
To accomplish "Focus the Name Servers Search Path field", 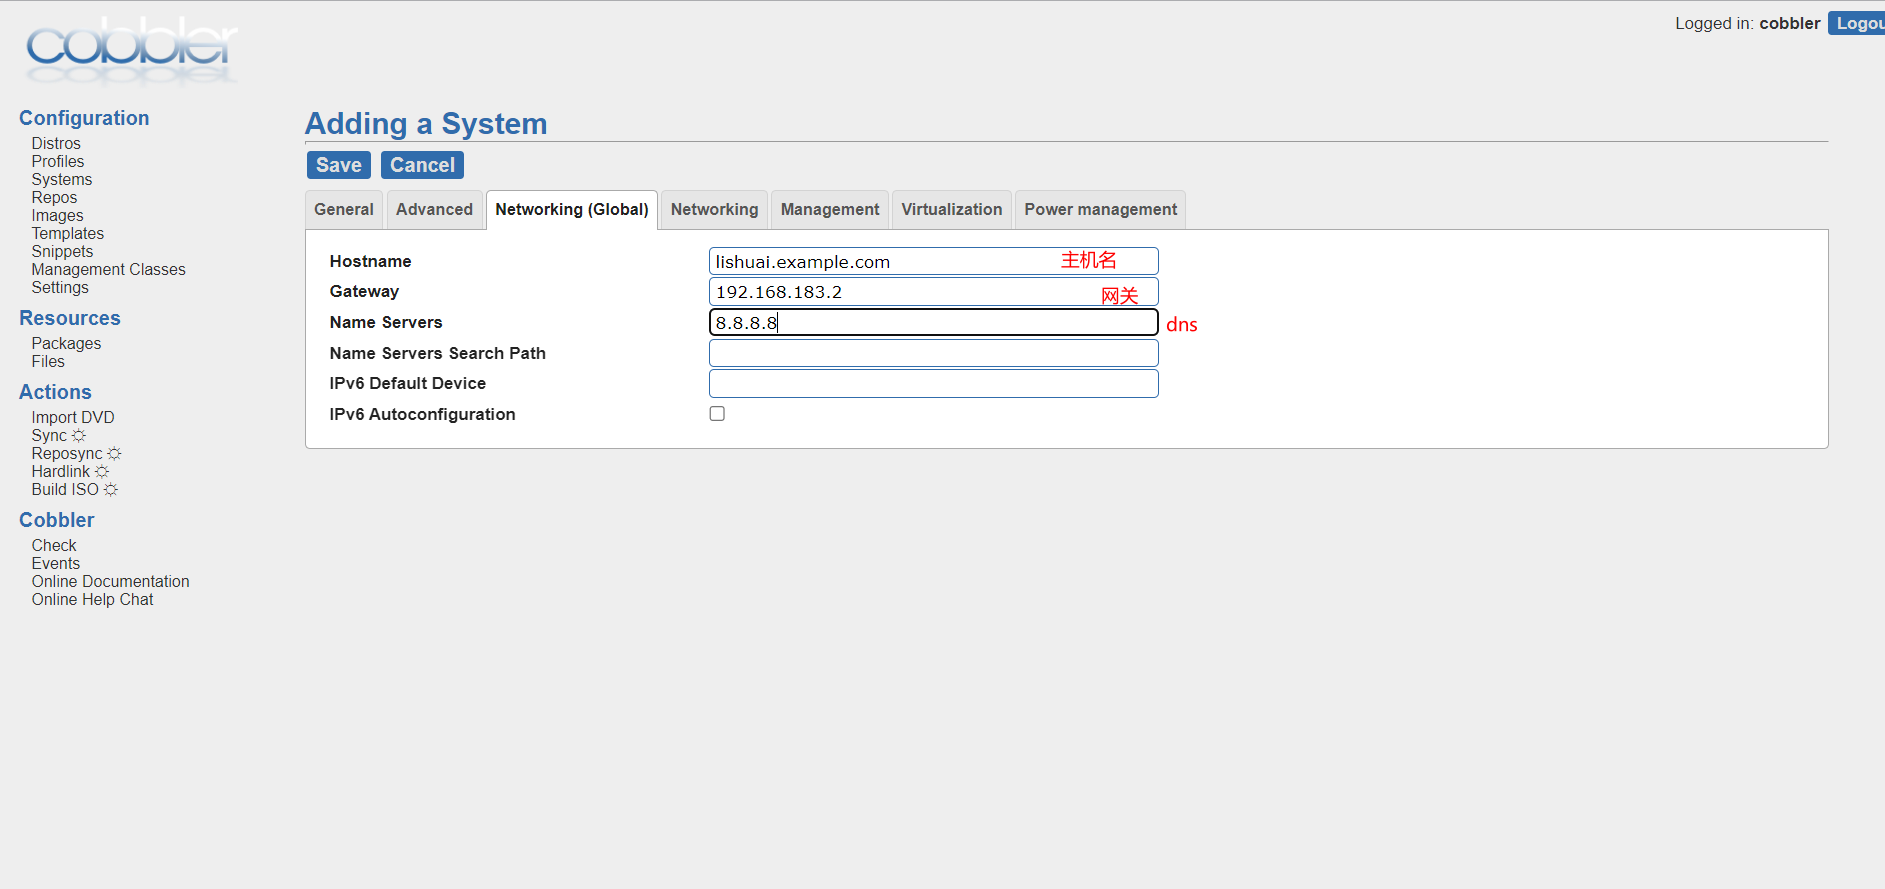I will [x=934, y=353].
